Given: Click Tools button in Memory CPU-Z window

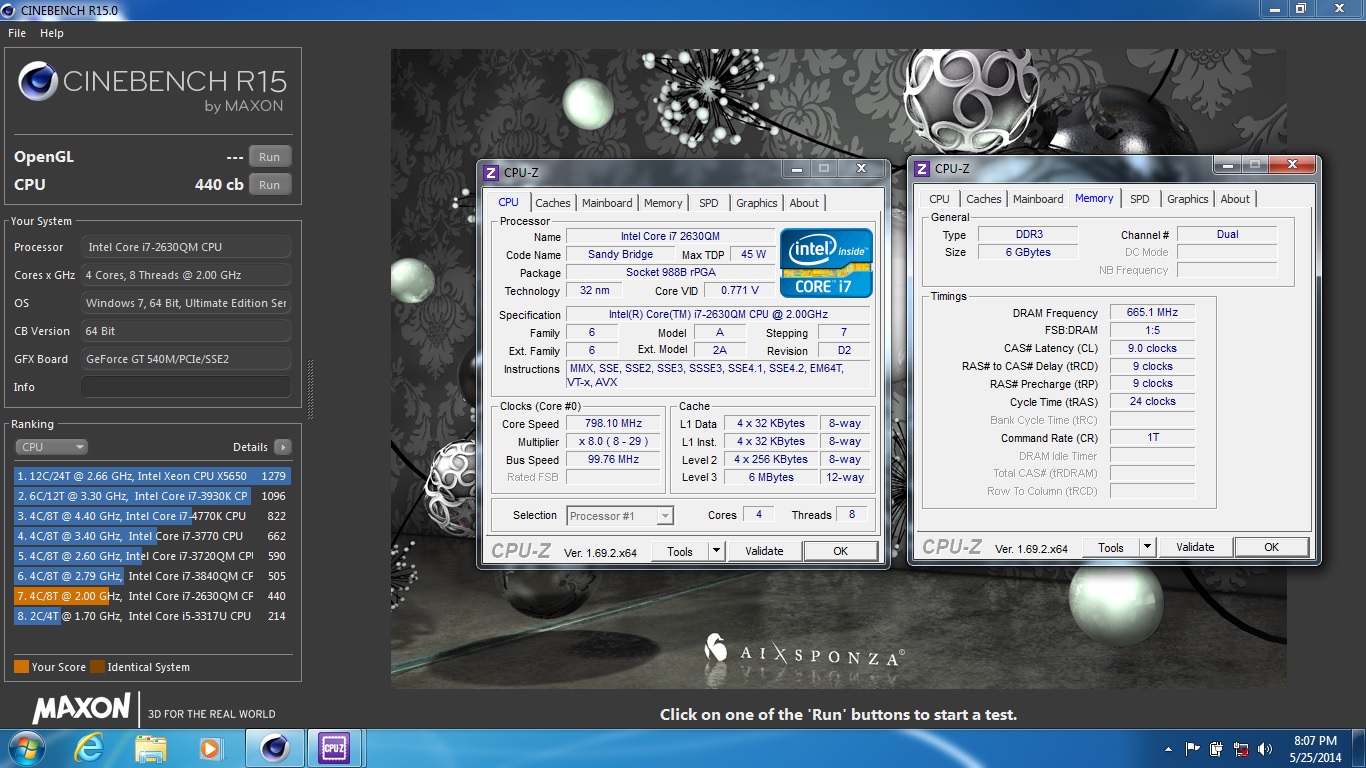Looking at the screenshot, I should tap(1111, 547).
